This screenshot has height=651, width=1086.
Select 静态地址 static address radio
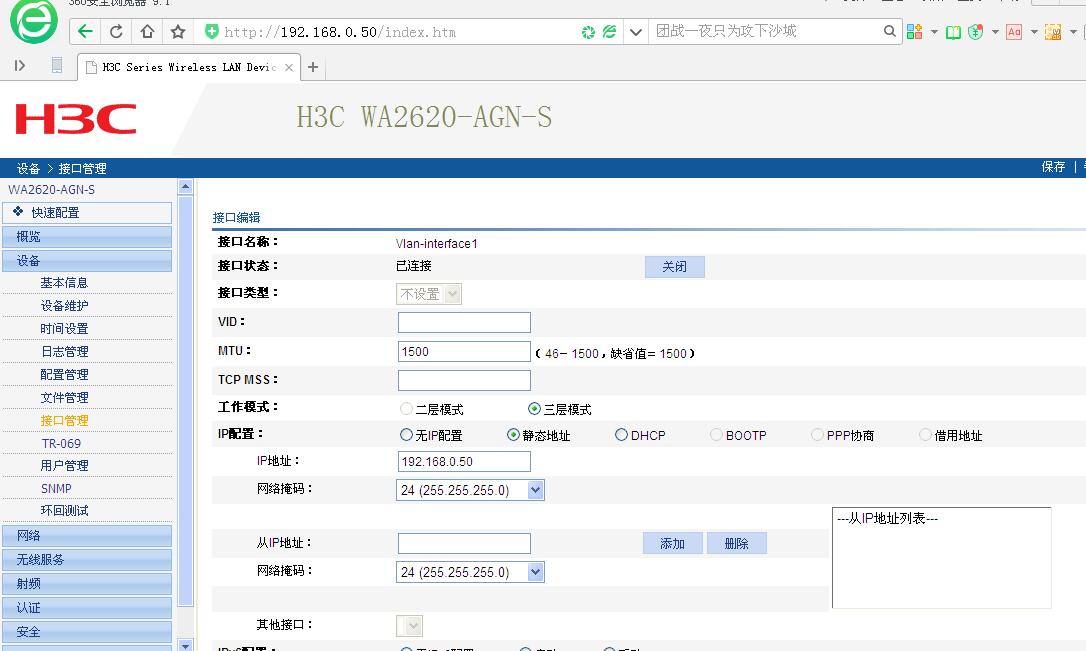pos(513,435)
